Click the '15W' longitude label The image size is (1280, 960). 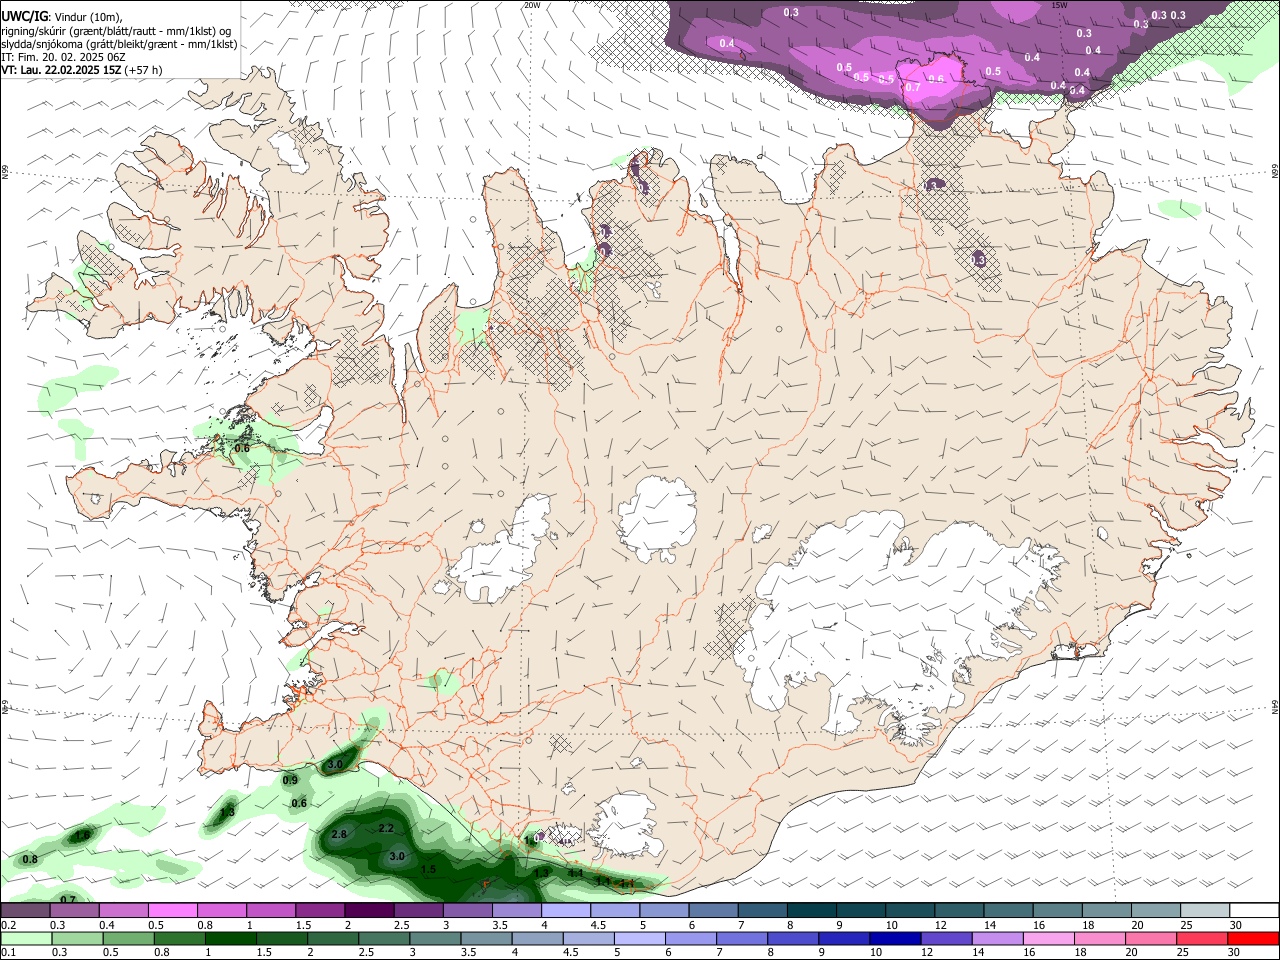[x=1060, y=5]
